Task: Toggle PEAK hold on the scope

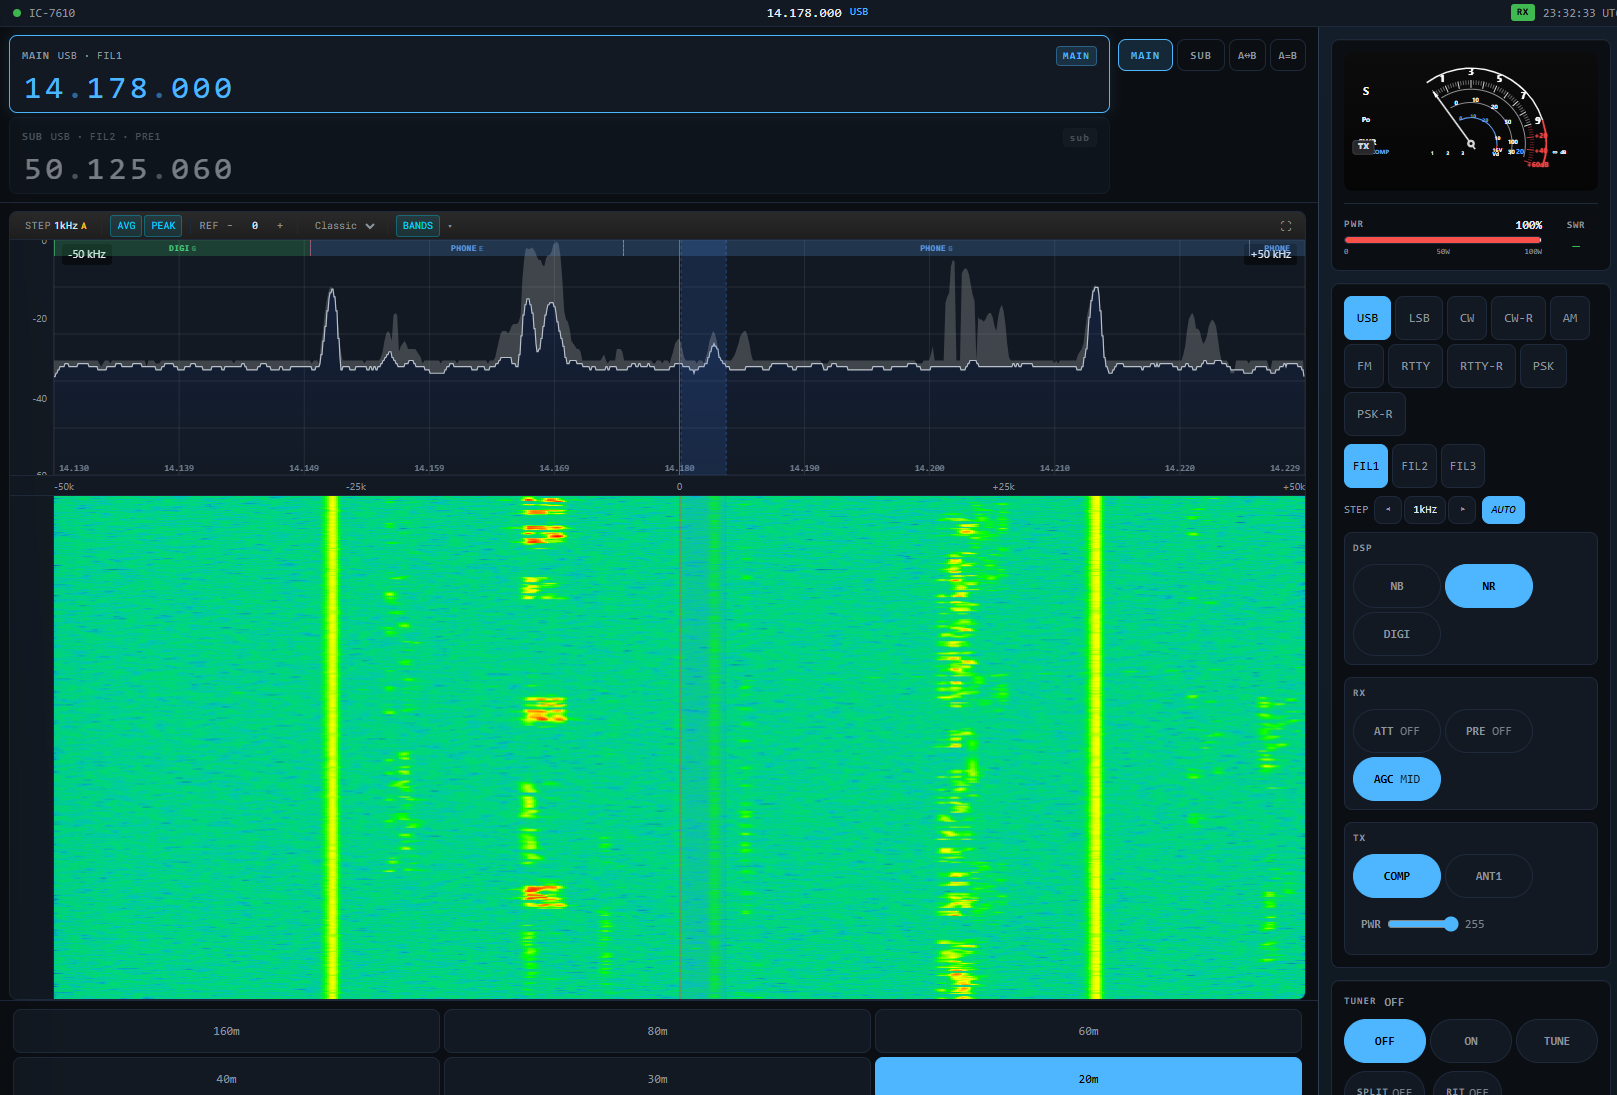Action: pyautogui.click(x=163, y=226)
